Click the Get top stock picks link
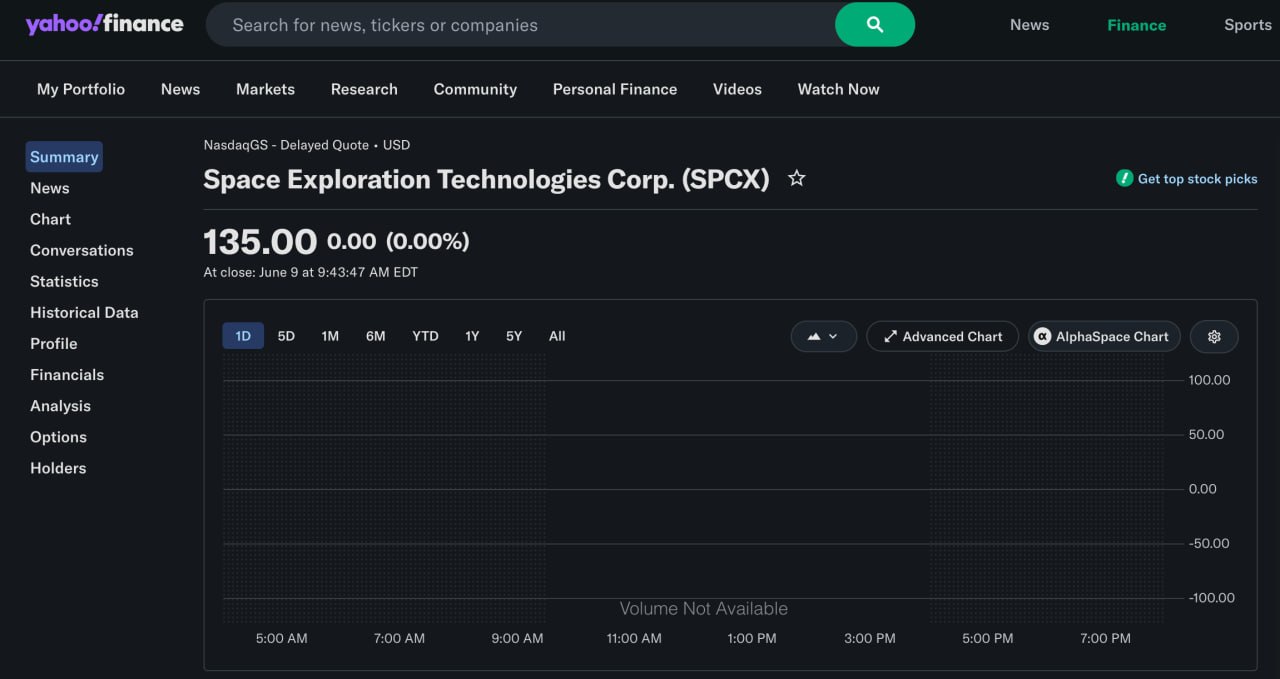Screen dimensions: 1280x679 coord(1197,179)
